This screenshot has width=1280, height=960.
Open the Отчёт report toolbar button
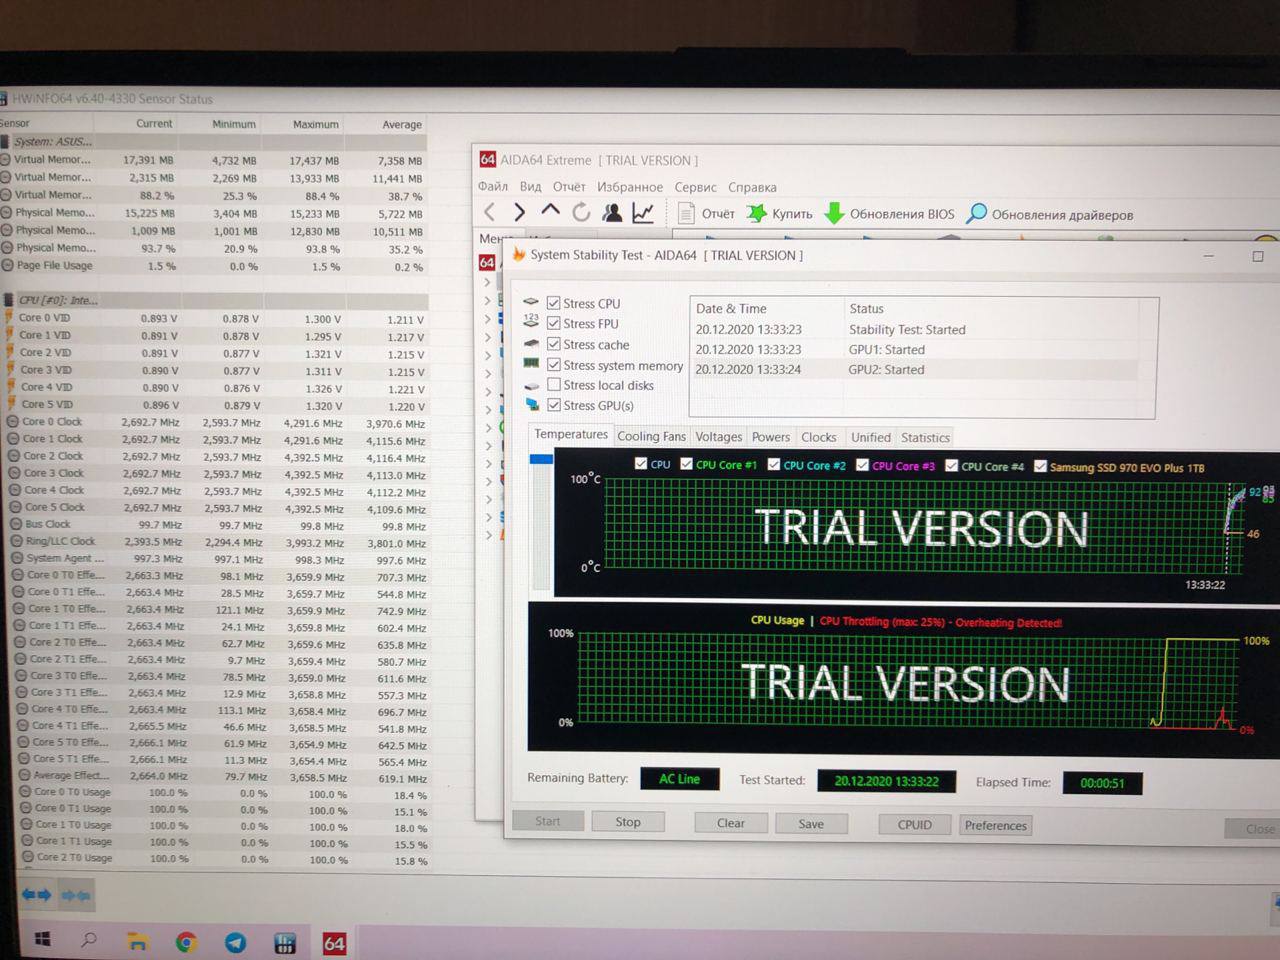pos(706,213)
